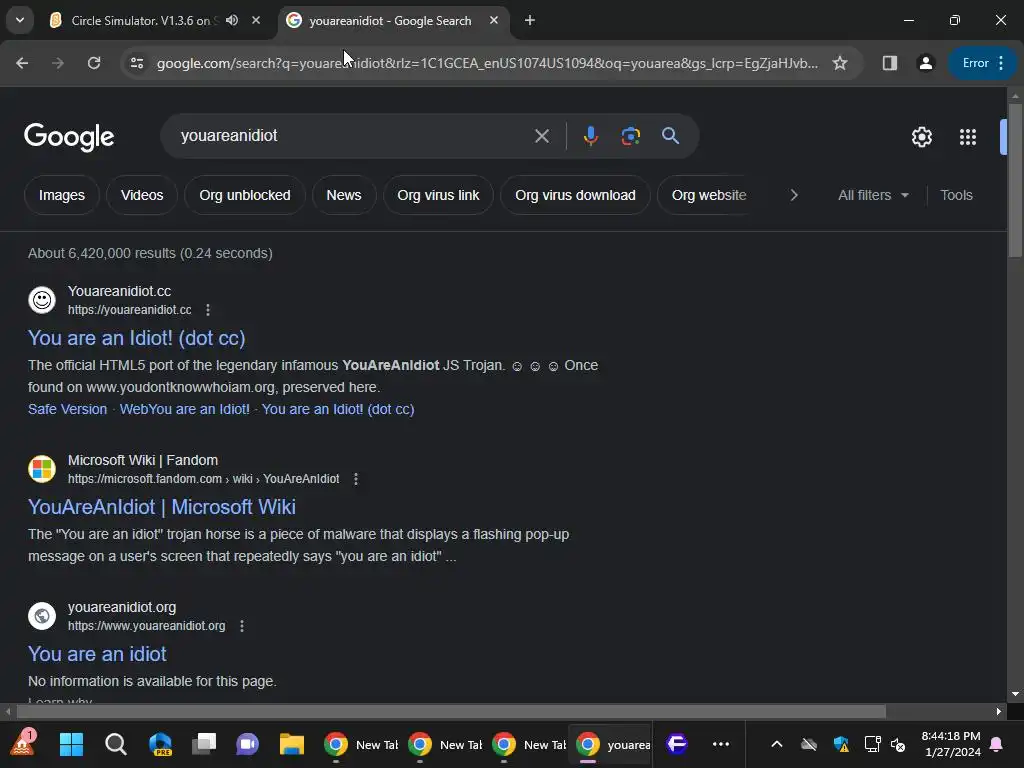Go back to the previous page
This screenshot has width=1024, height=768.
coord(22,63)
